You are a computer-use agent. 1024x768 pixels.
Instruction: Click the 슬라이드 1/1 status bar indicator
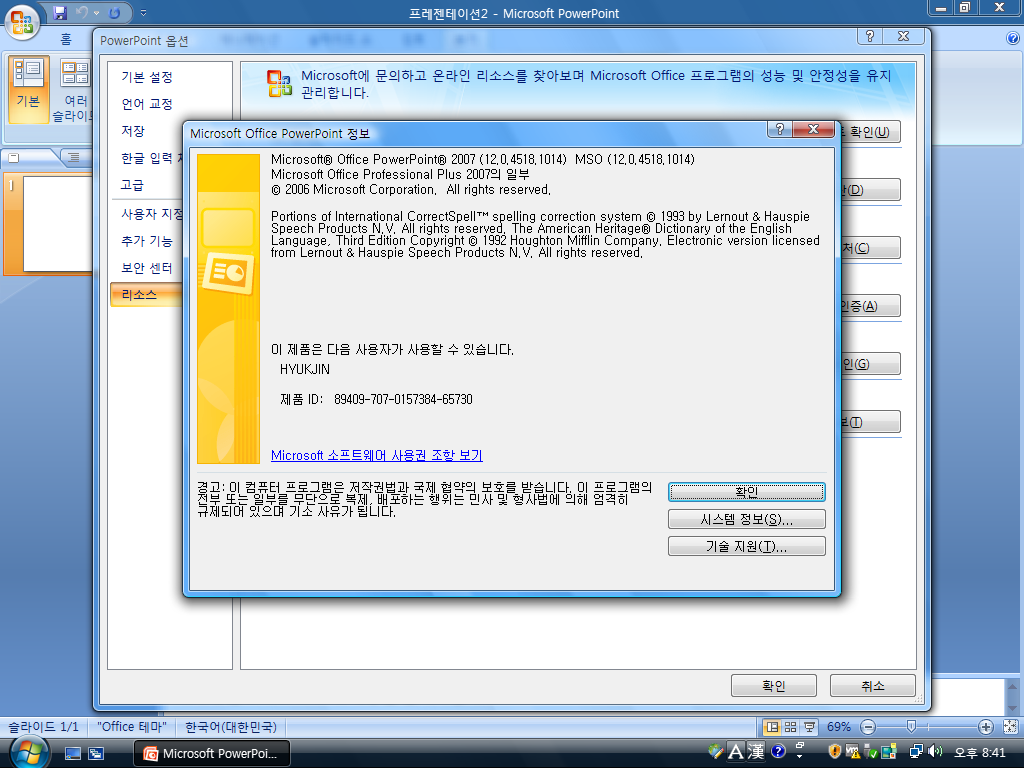pos(43,726)
